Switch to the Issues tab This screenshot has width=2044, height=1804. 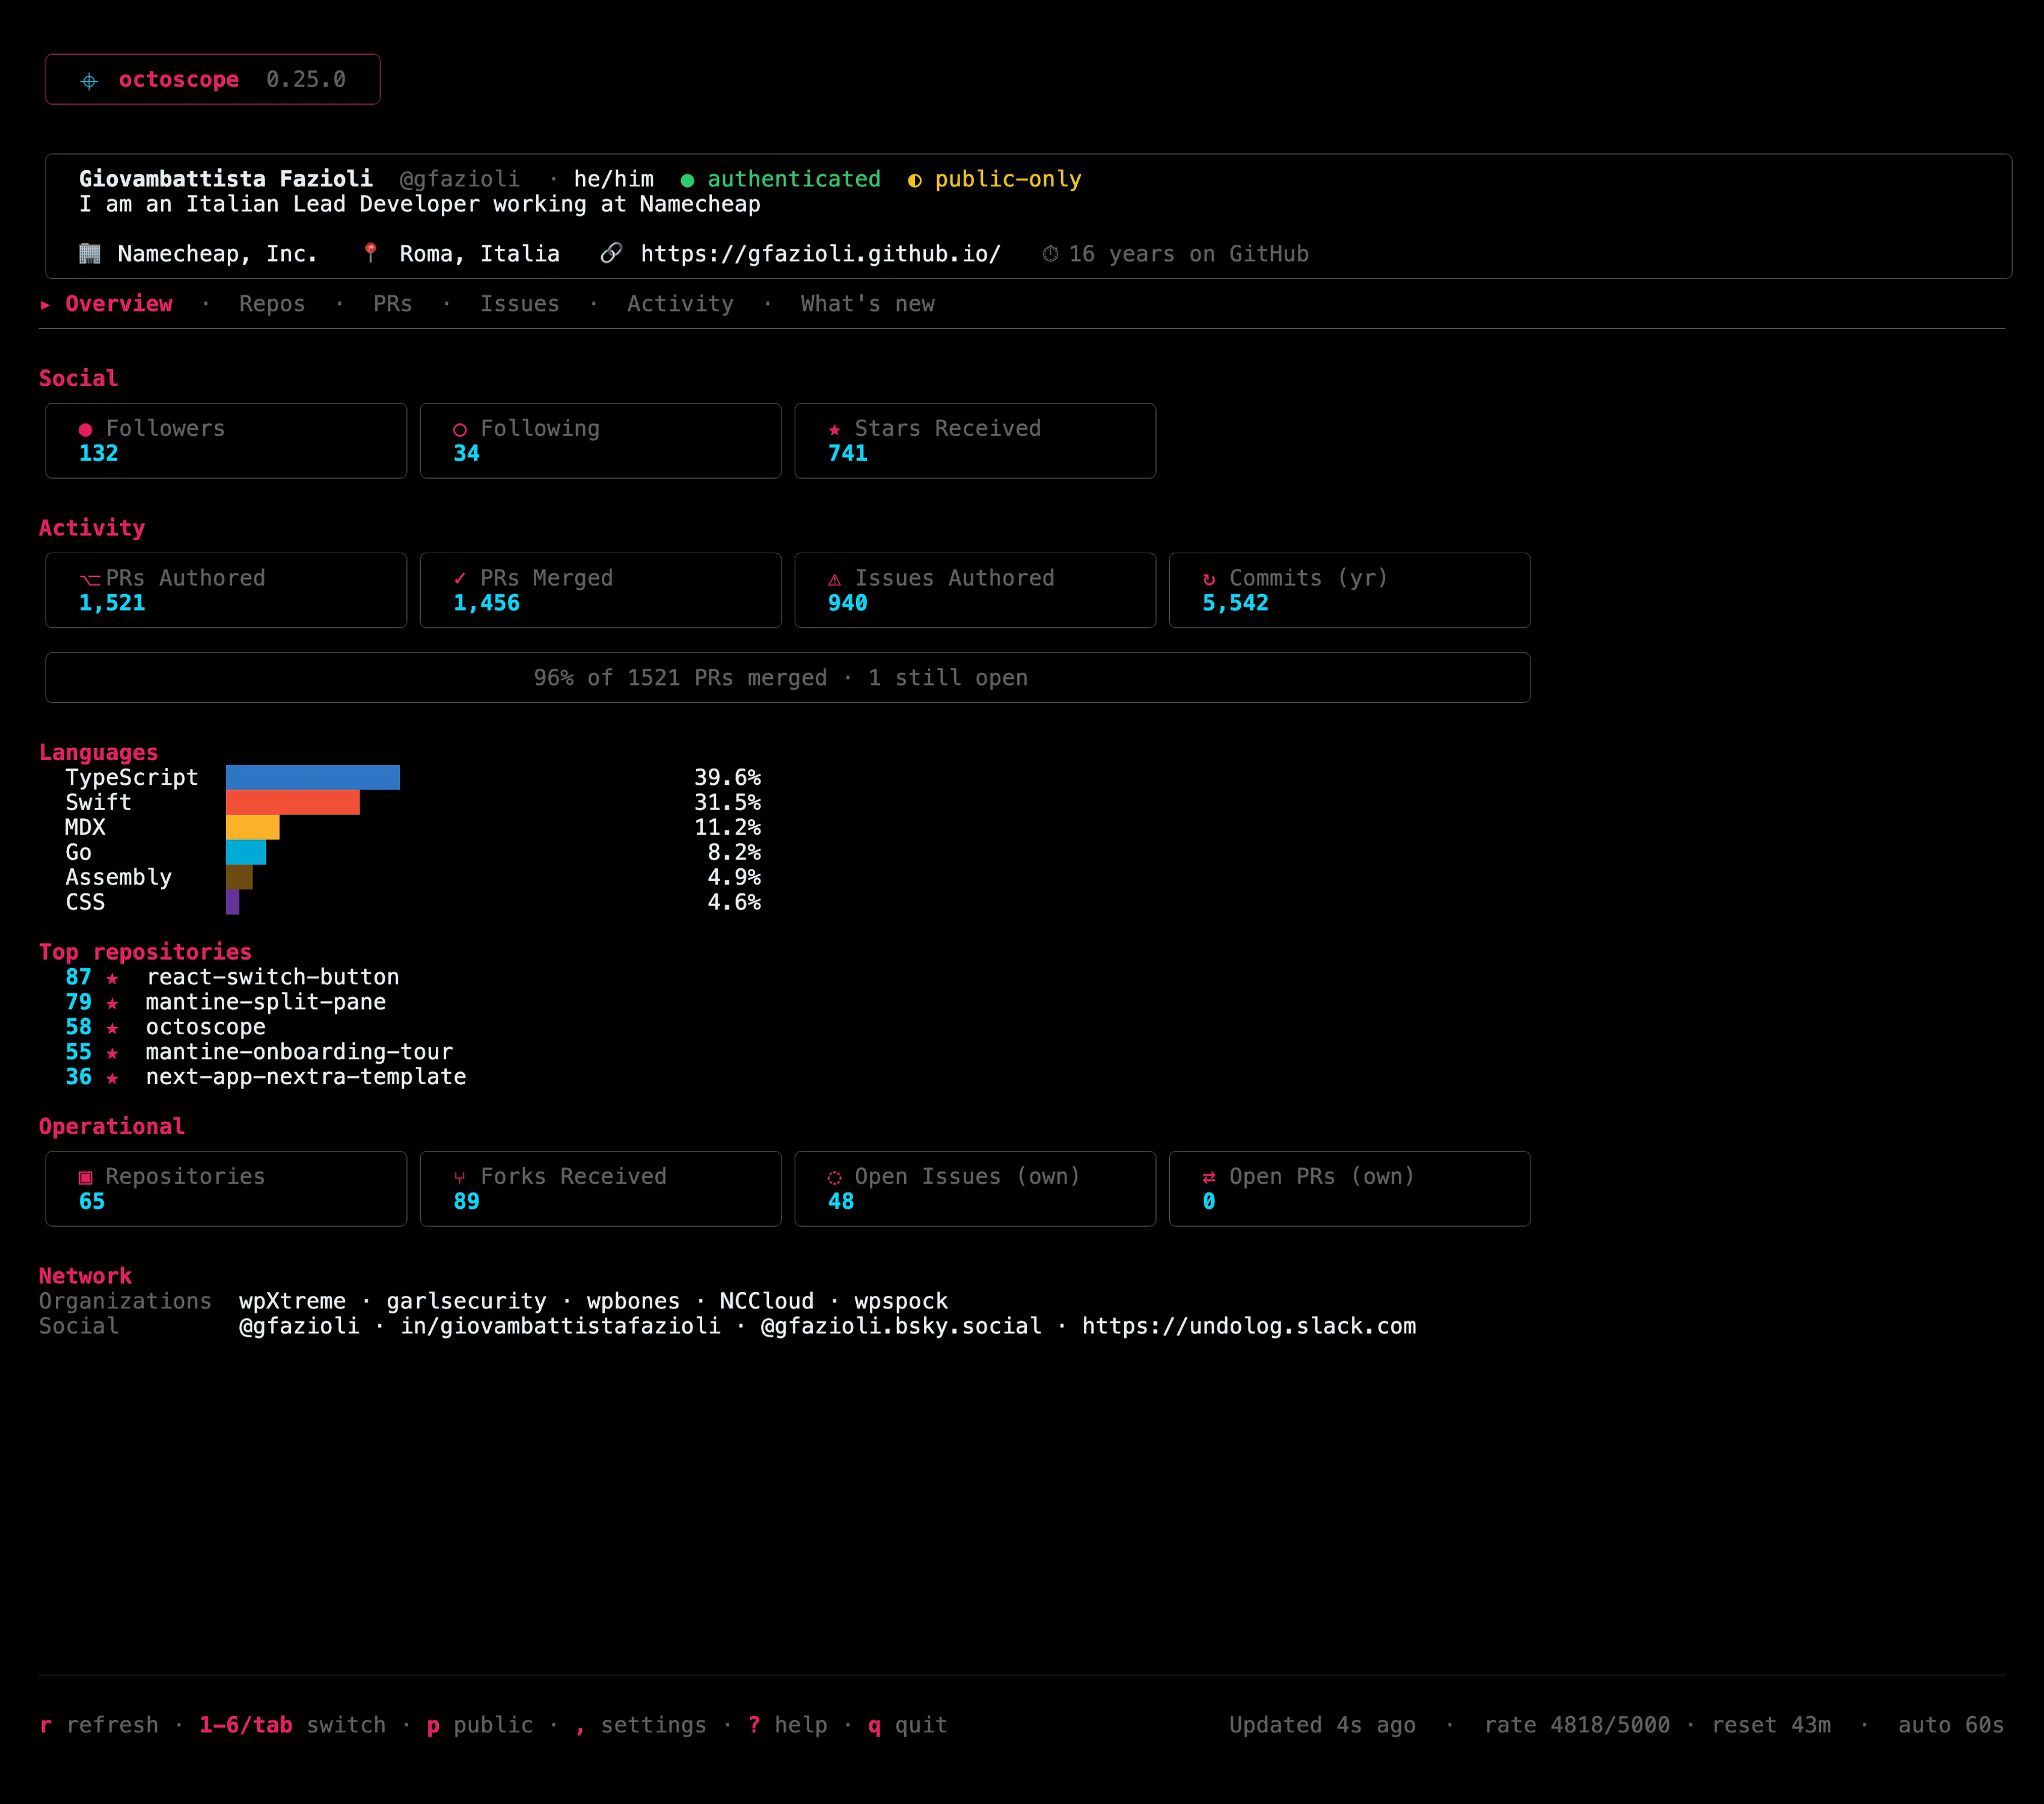point(520,304)
